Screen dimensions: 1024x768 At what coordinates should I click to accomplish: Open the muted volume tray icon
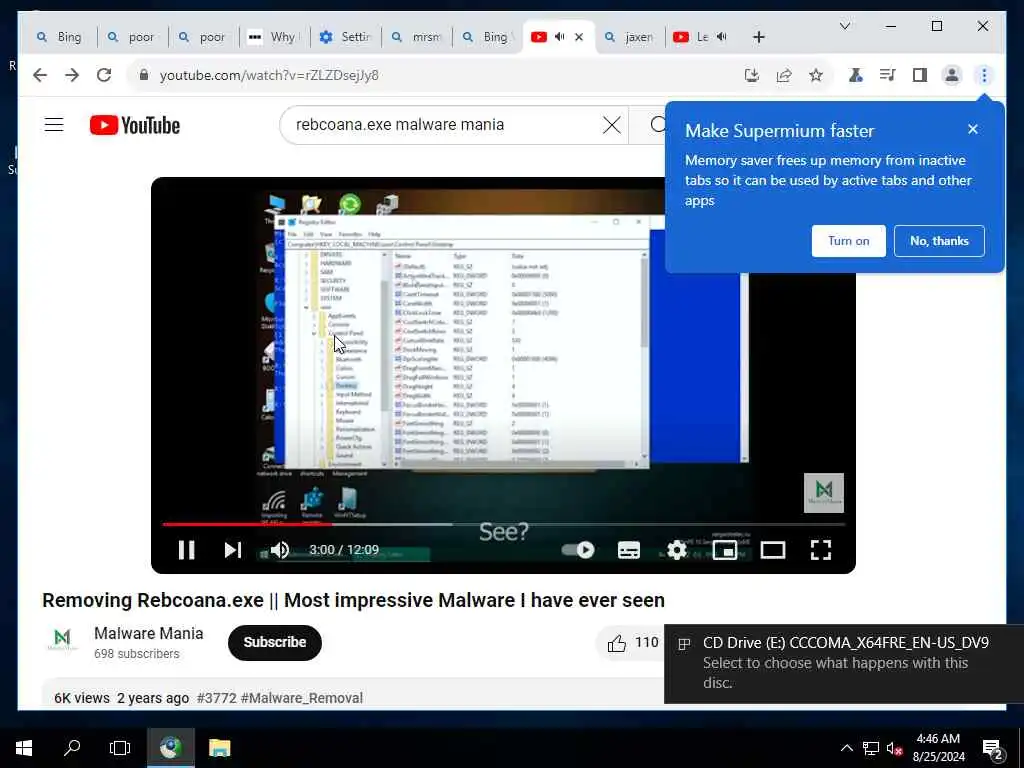894,749
